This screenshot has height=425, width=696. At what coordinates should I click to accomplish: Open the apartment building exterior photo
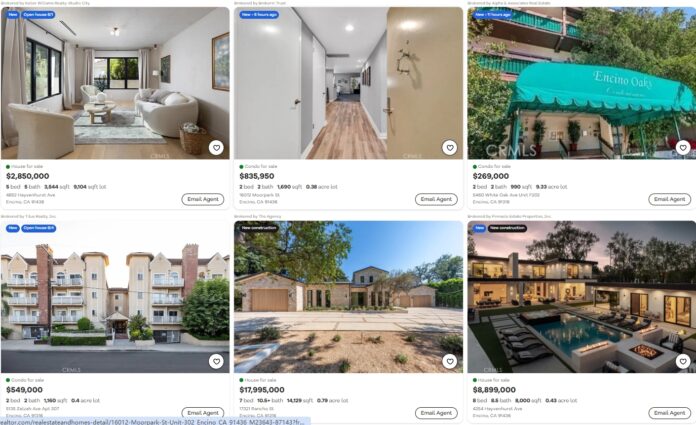(115, 297)
